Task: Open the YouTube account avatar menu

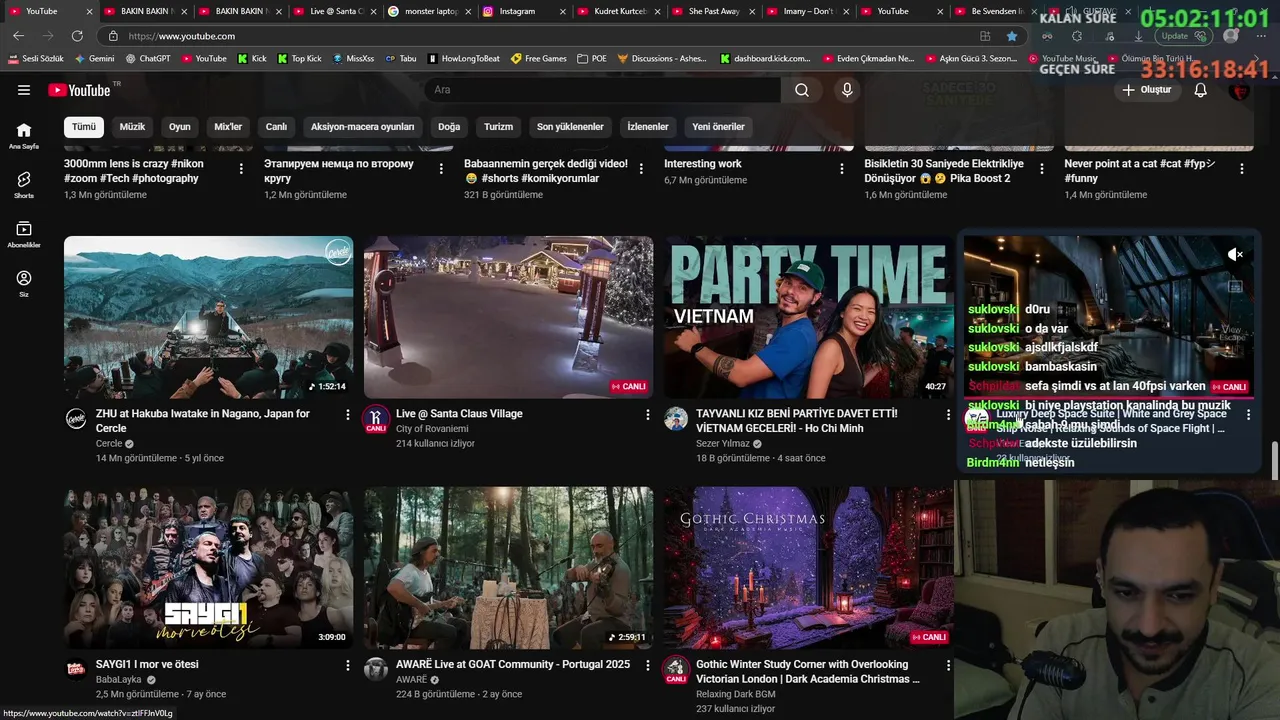Action: coord(1240,90)
